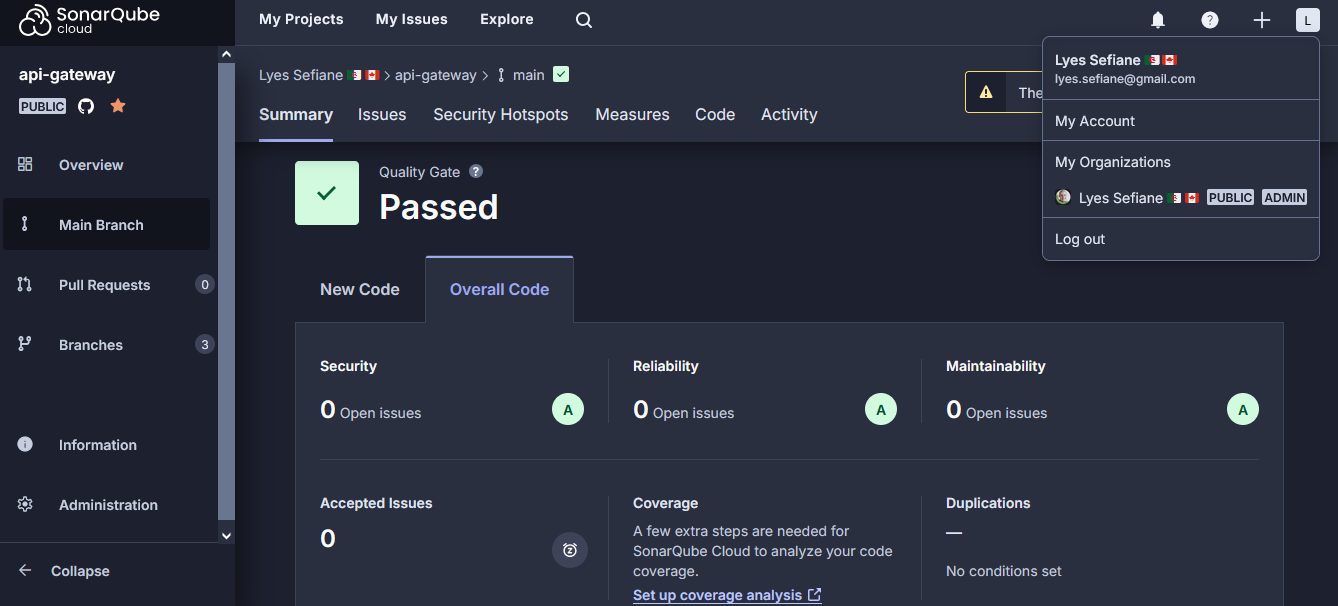The image size is (1338, 606).
Task: Click Log out in user menu
Action: [x=1181, y=239]
